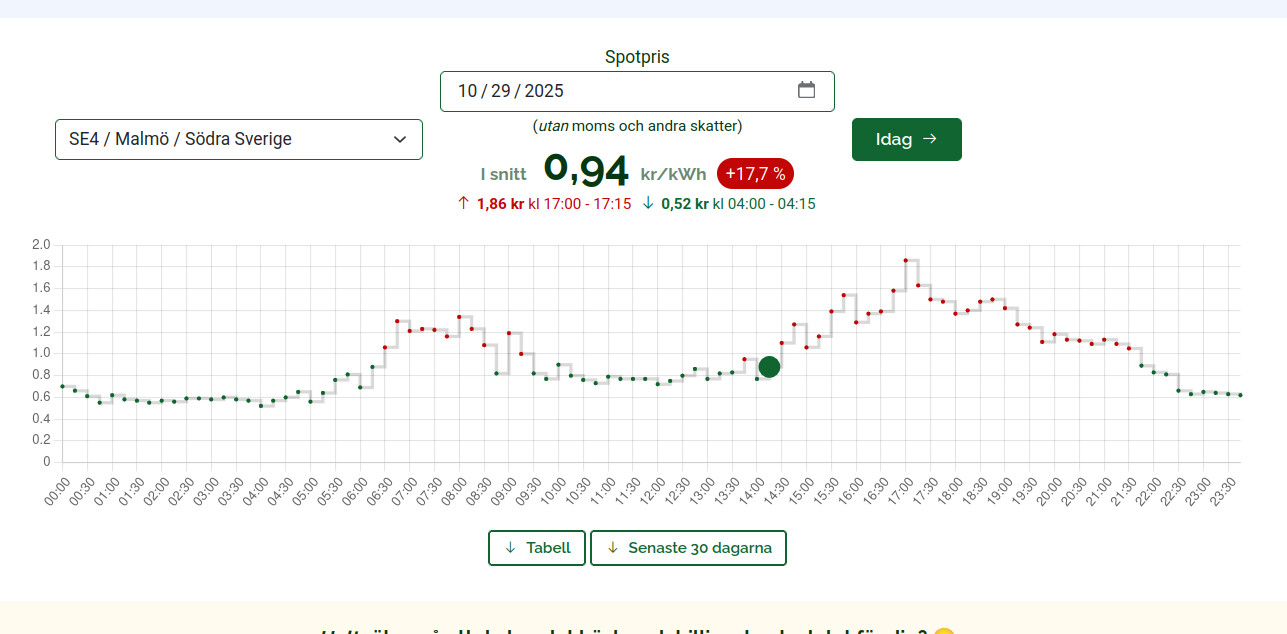Expand the SE4 / Malmö price area dropdown
Screen dimensions: 1287x634
238,139
